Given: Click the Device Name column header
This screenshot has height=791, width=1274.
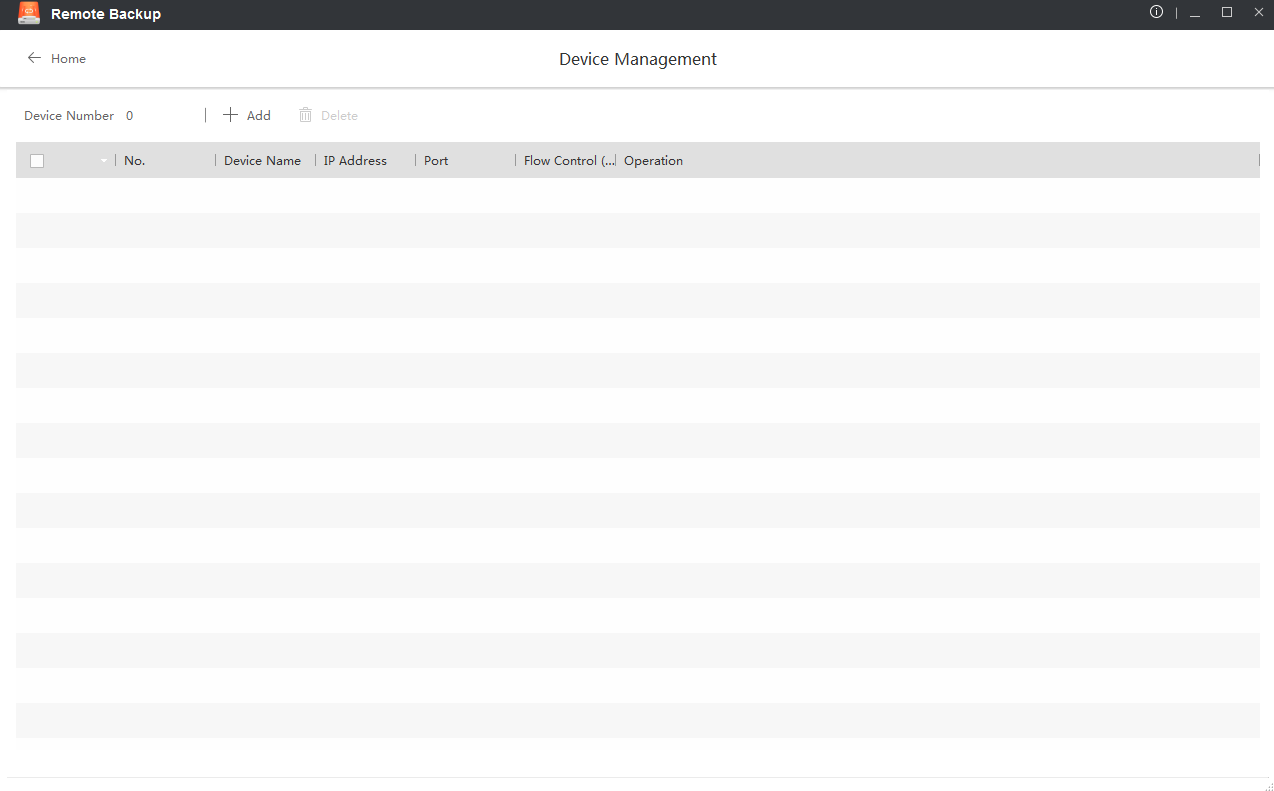Looking at the screenshot, I should 262,161.
